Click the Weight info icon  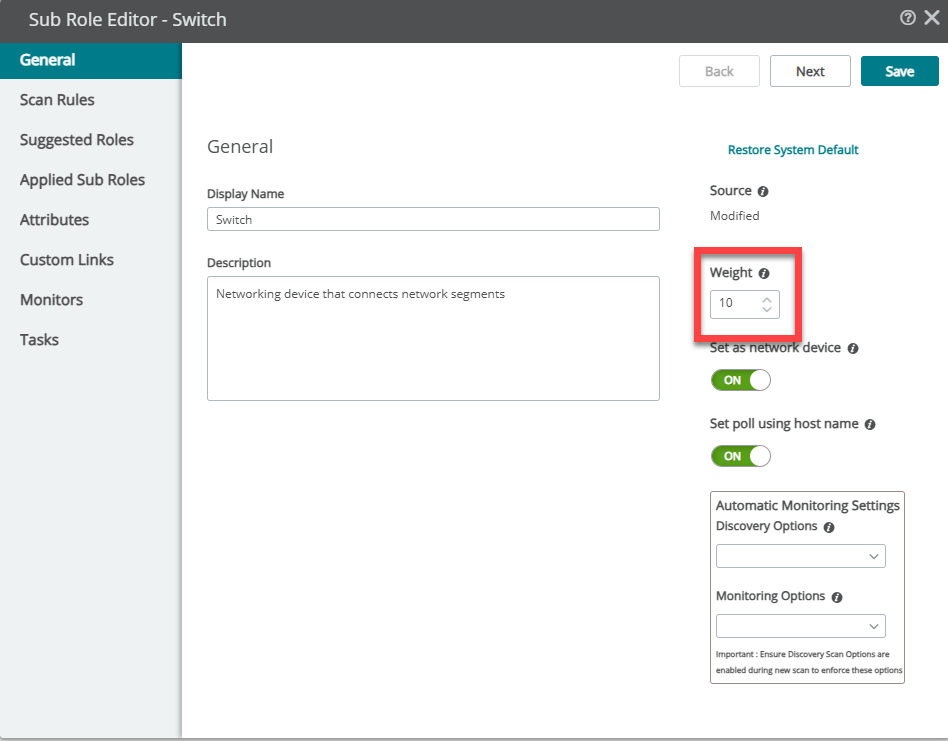[764, 274]
